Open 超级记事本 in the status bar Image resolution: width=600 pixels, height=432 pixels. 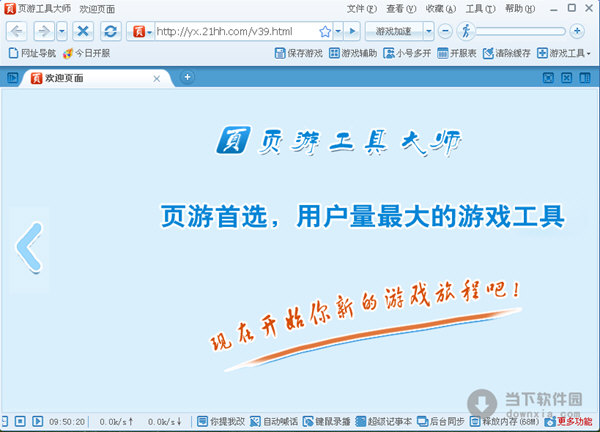pos(384,422)
